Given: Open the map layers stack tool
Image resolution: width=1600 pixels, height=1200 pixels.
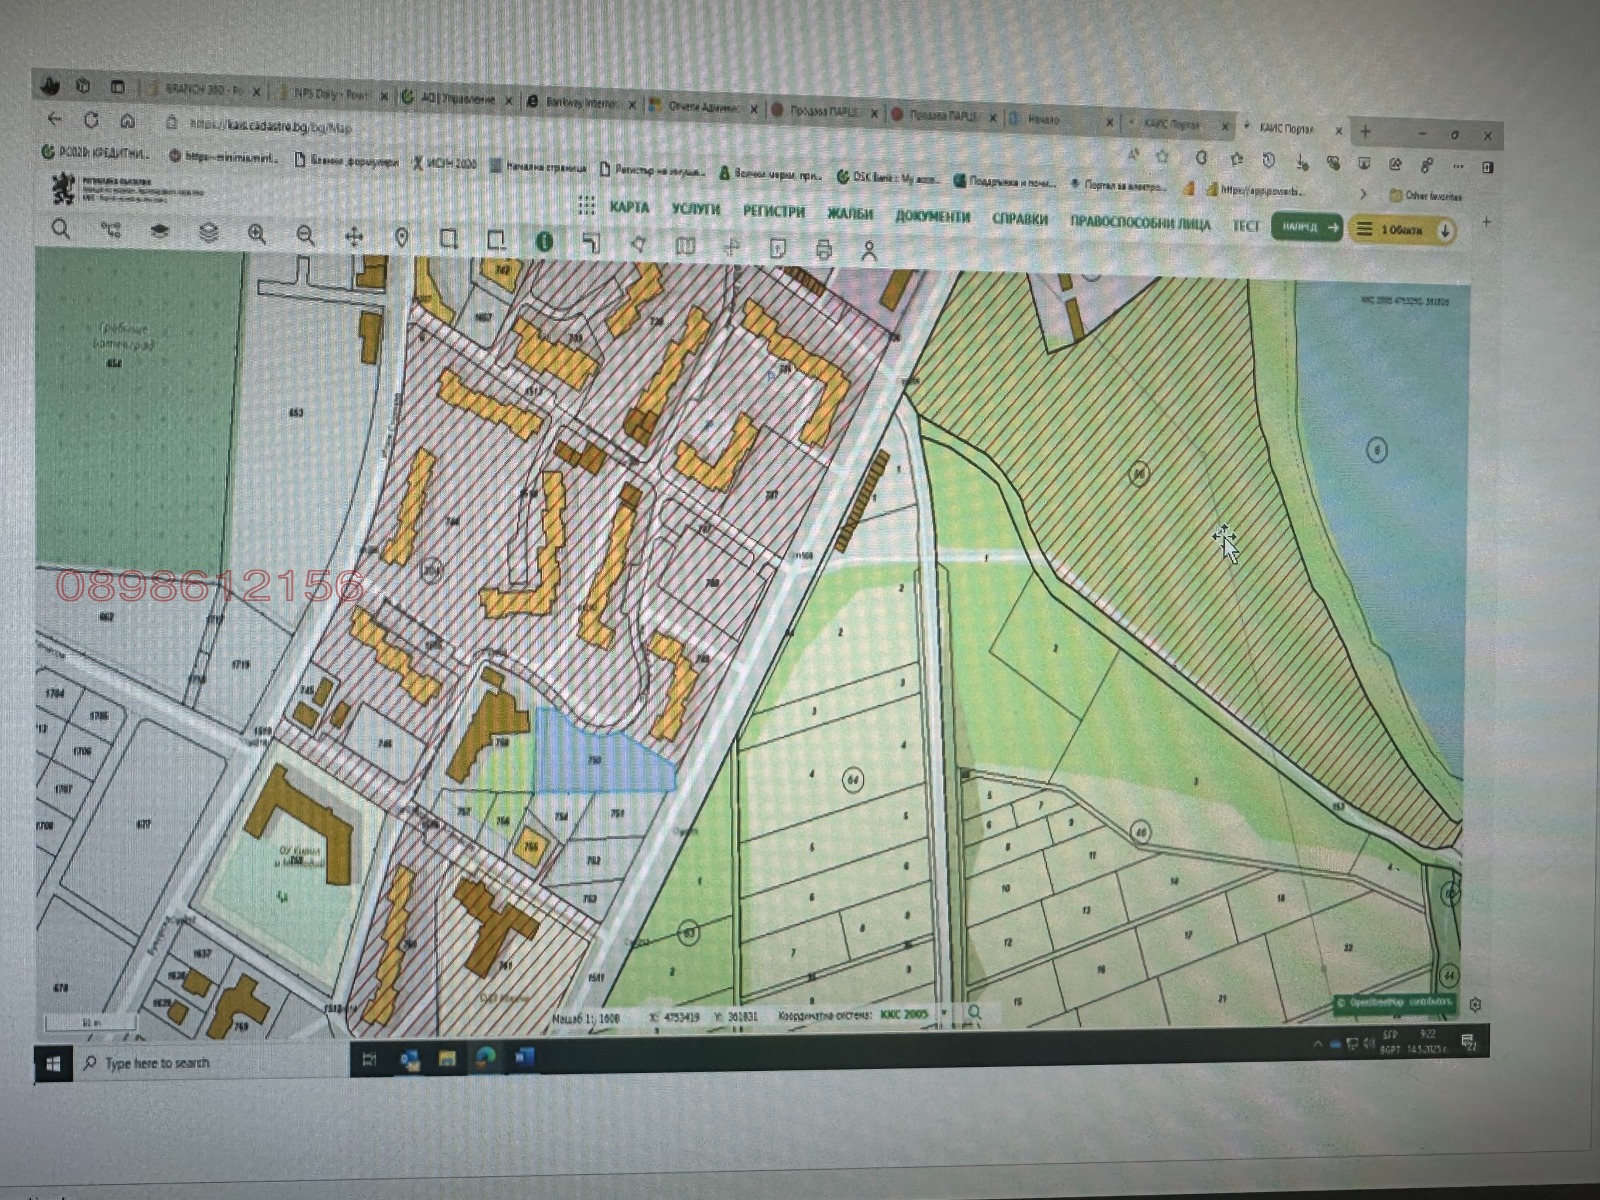Looking at the screenshot, I should click(208, 233).
